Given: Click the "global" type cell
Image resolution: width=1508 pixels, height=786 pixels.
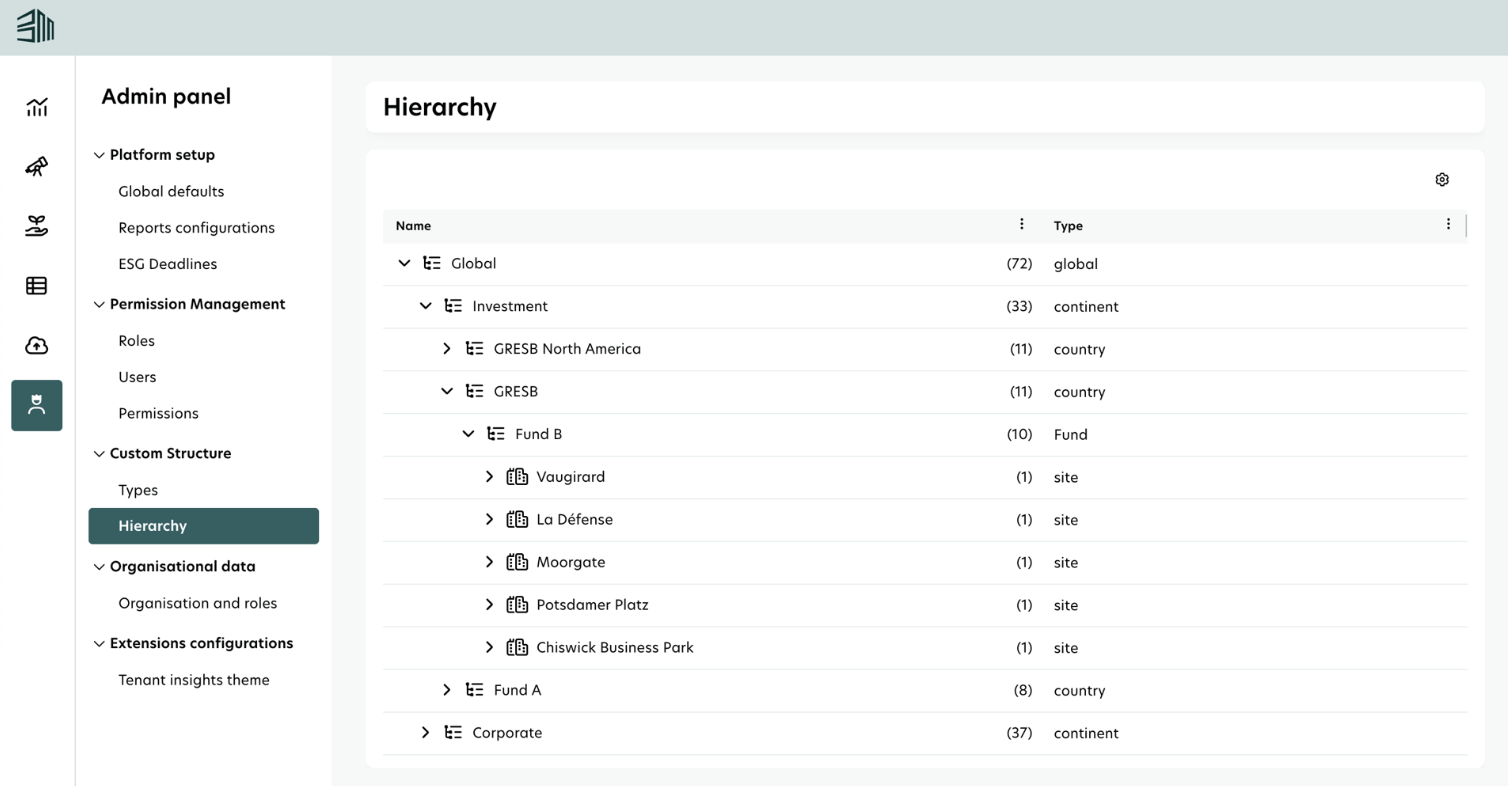Looking at the screenshot, I should coord(1076,264).
